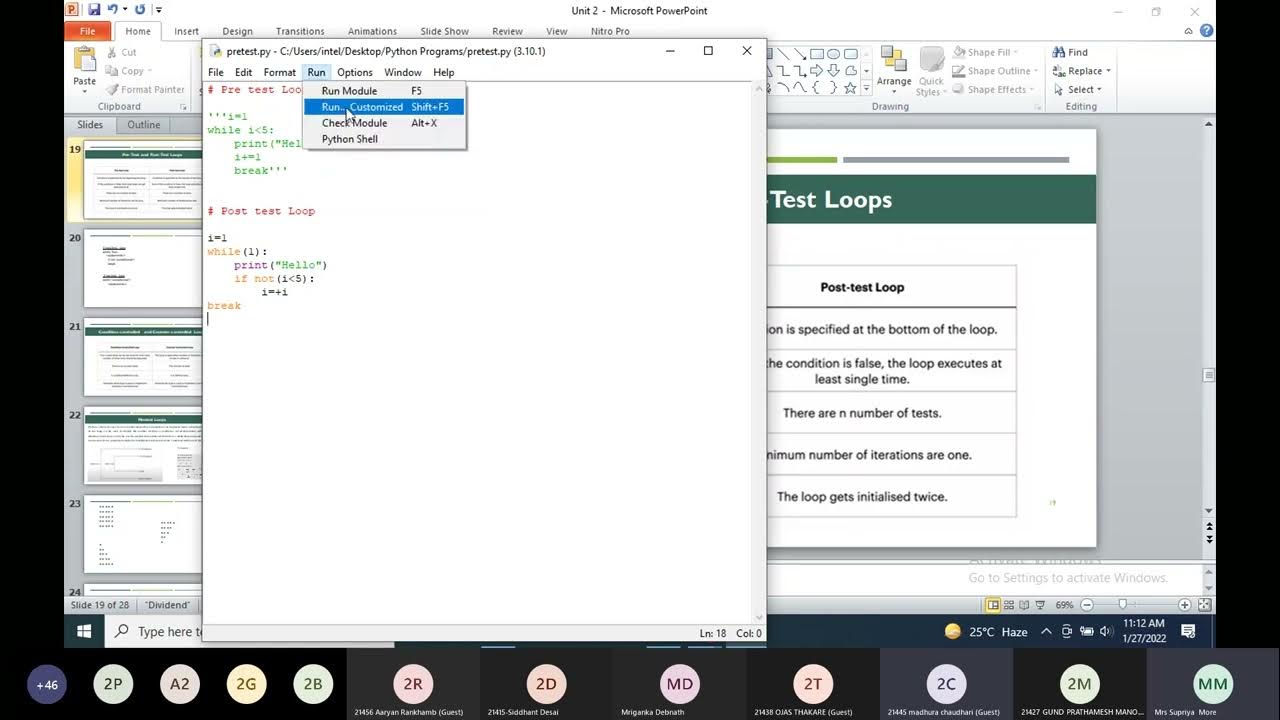Open the Shape Fill dropdown

(x=987, y=52)
